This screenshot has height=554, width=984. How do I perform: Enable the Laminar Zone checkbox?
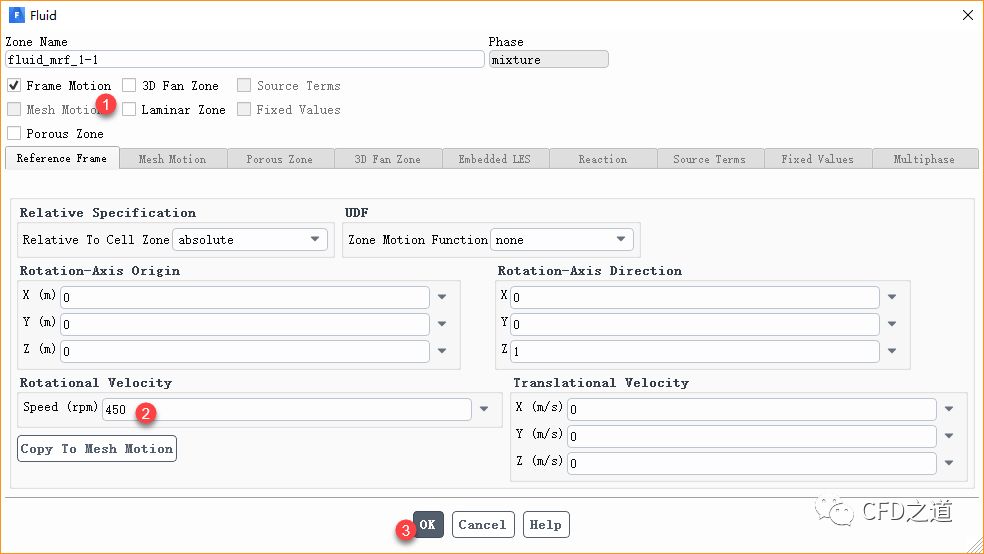129,110
